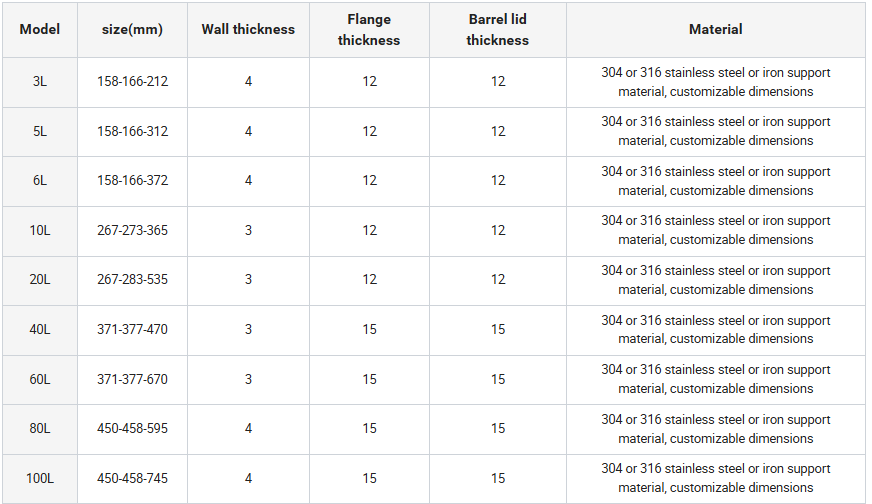Select size value 158-166-372
The width and height of the screenshot is (872, 504).
132,180
